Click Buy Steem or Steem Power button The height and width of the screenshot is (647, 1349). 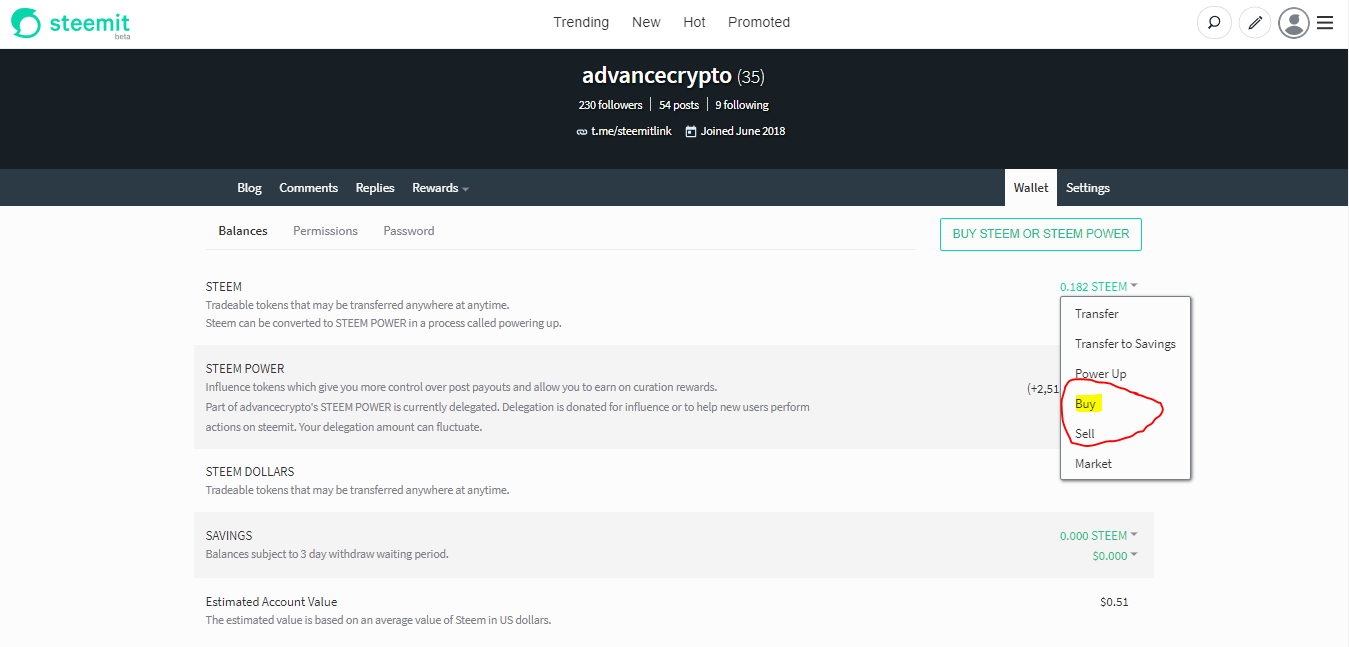[x=1041, y=234]
